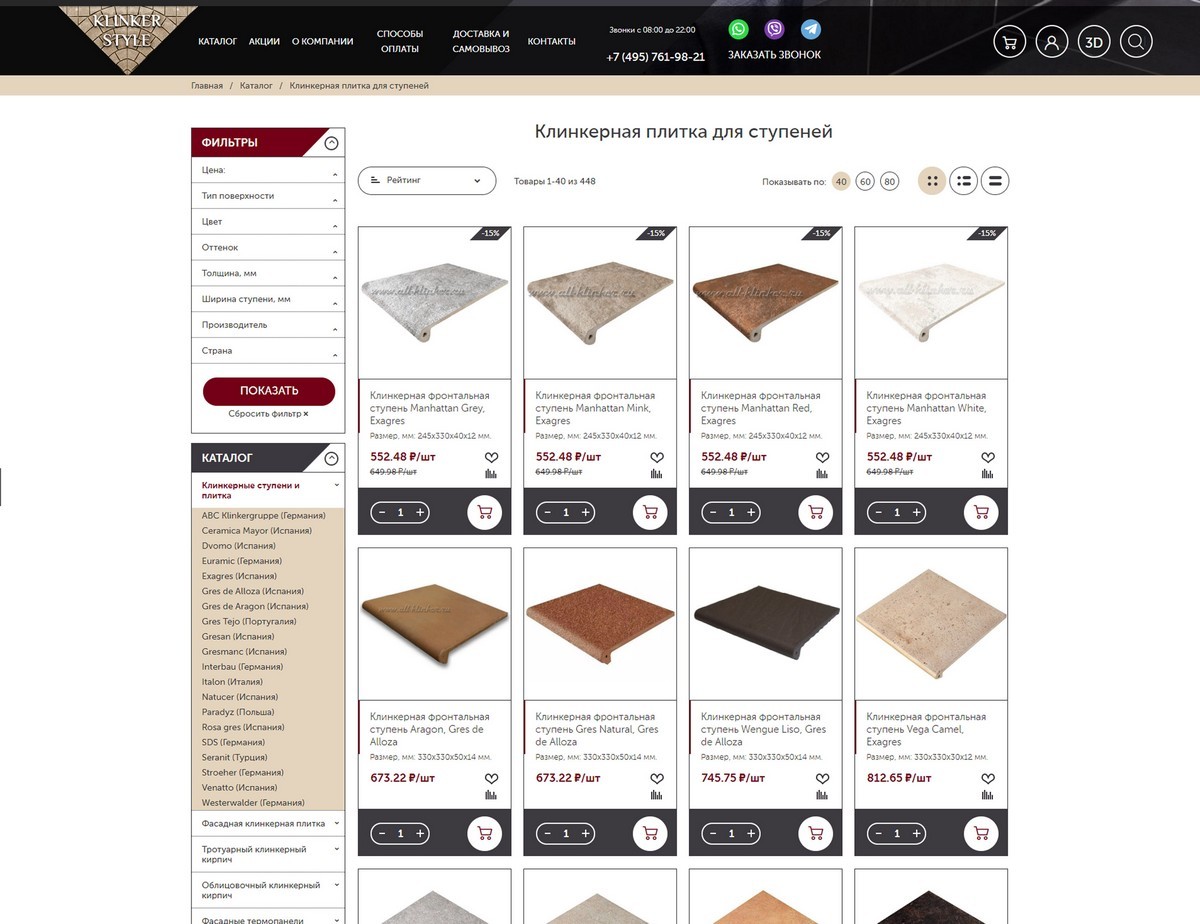Screen dimensions: 1200x924
Task: Add Manhattan Grey to favorites heart
Action: click(x=491, y=457)
